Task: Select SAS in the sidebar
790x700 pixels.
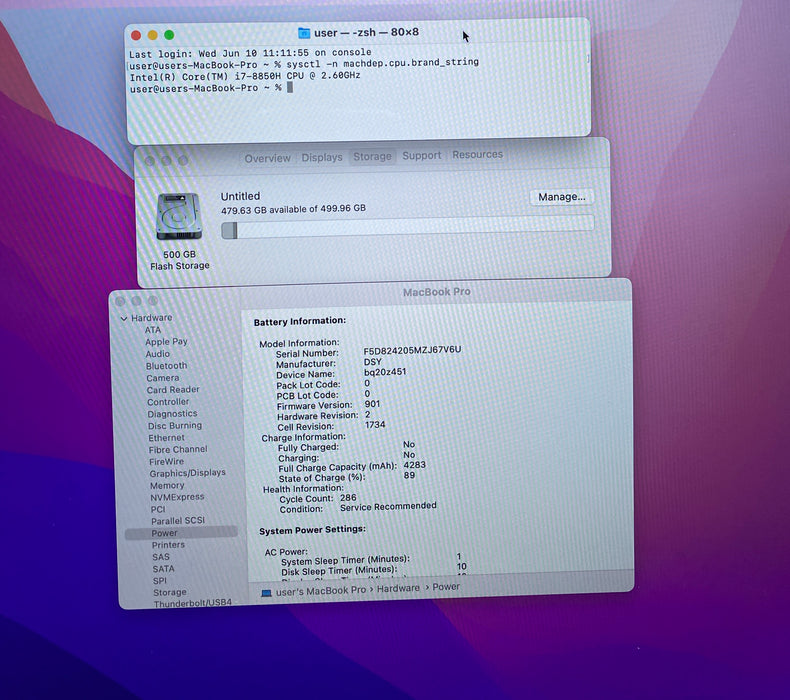Action: point(161,557)
